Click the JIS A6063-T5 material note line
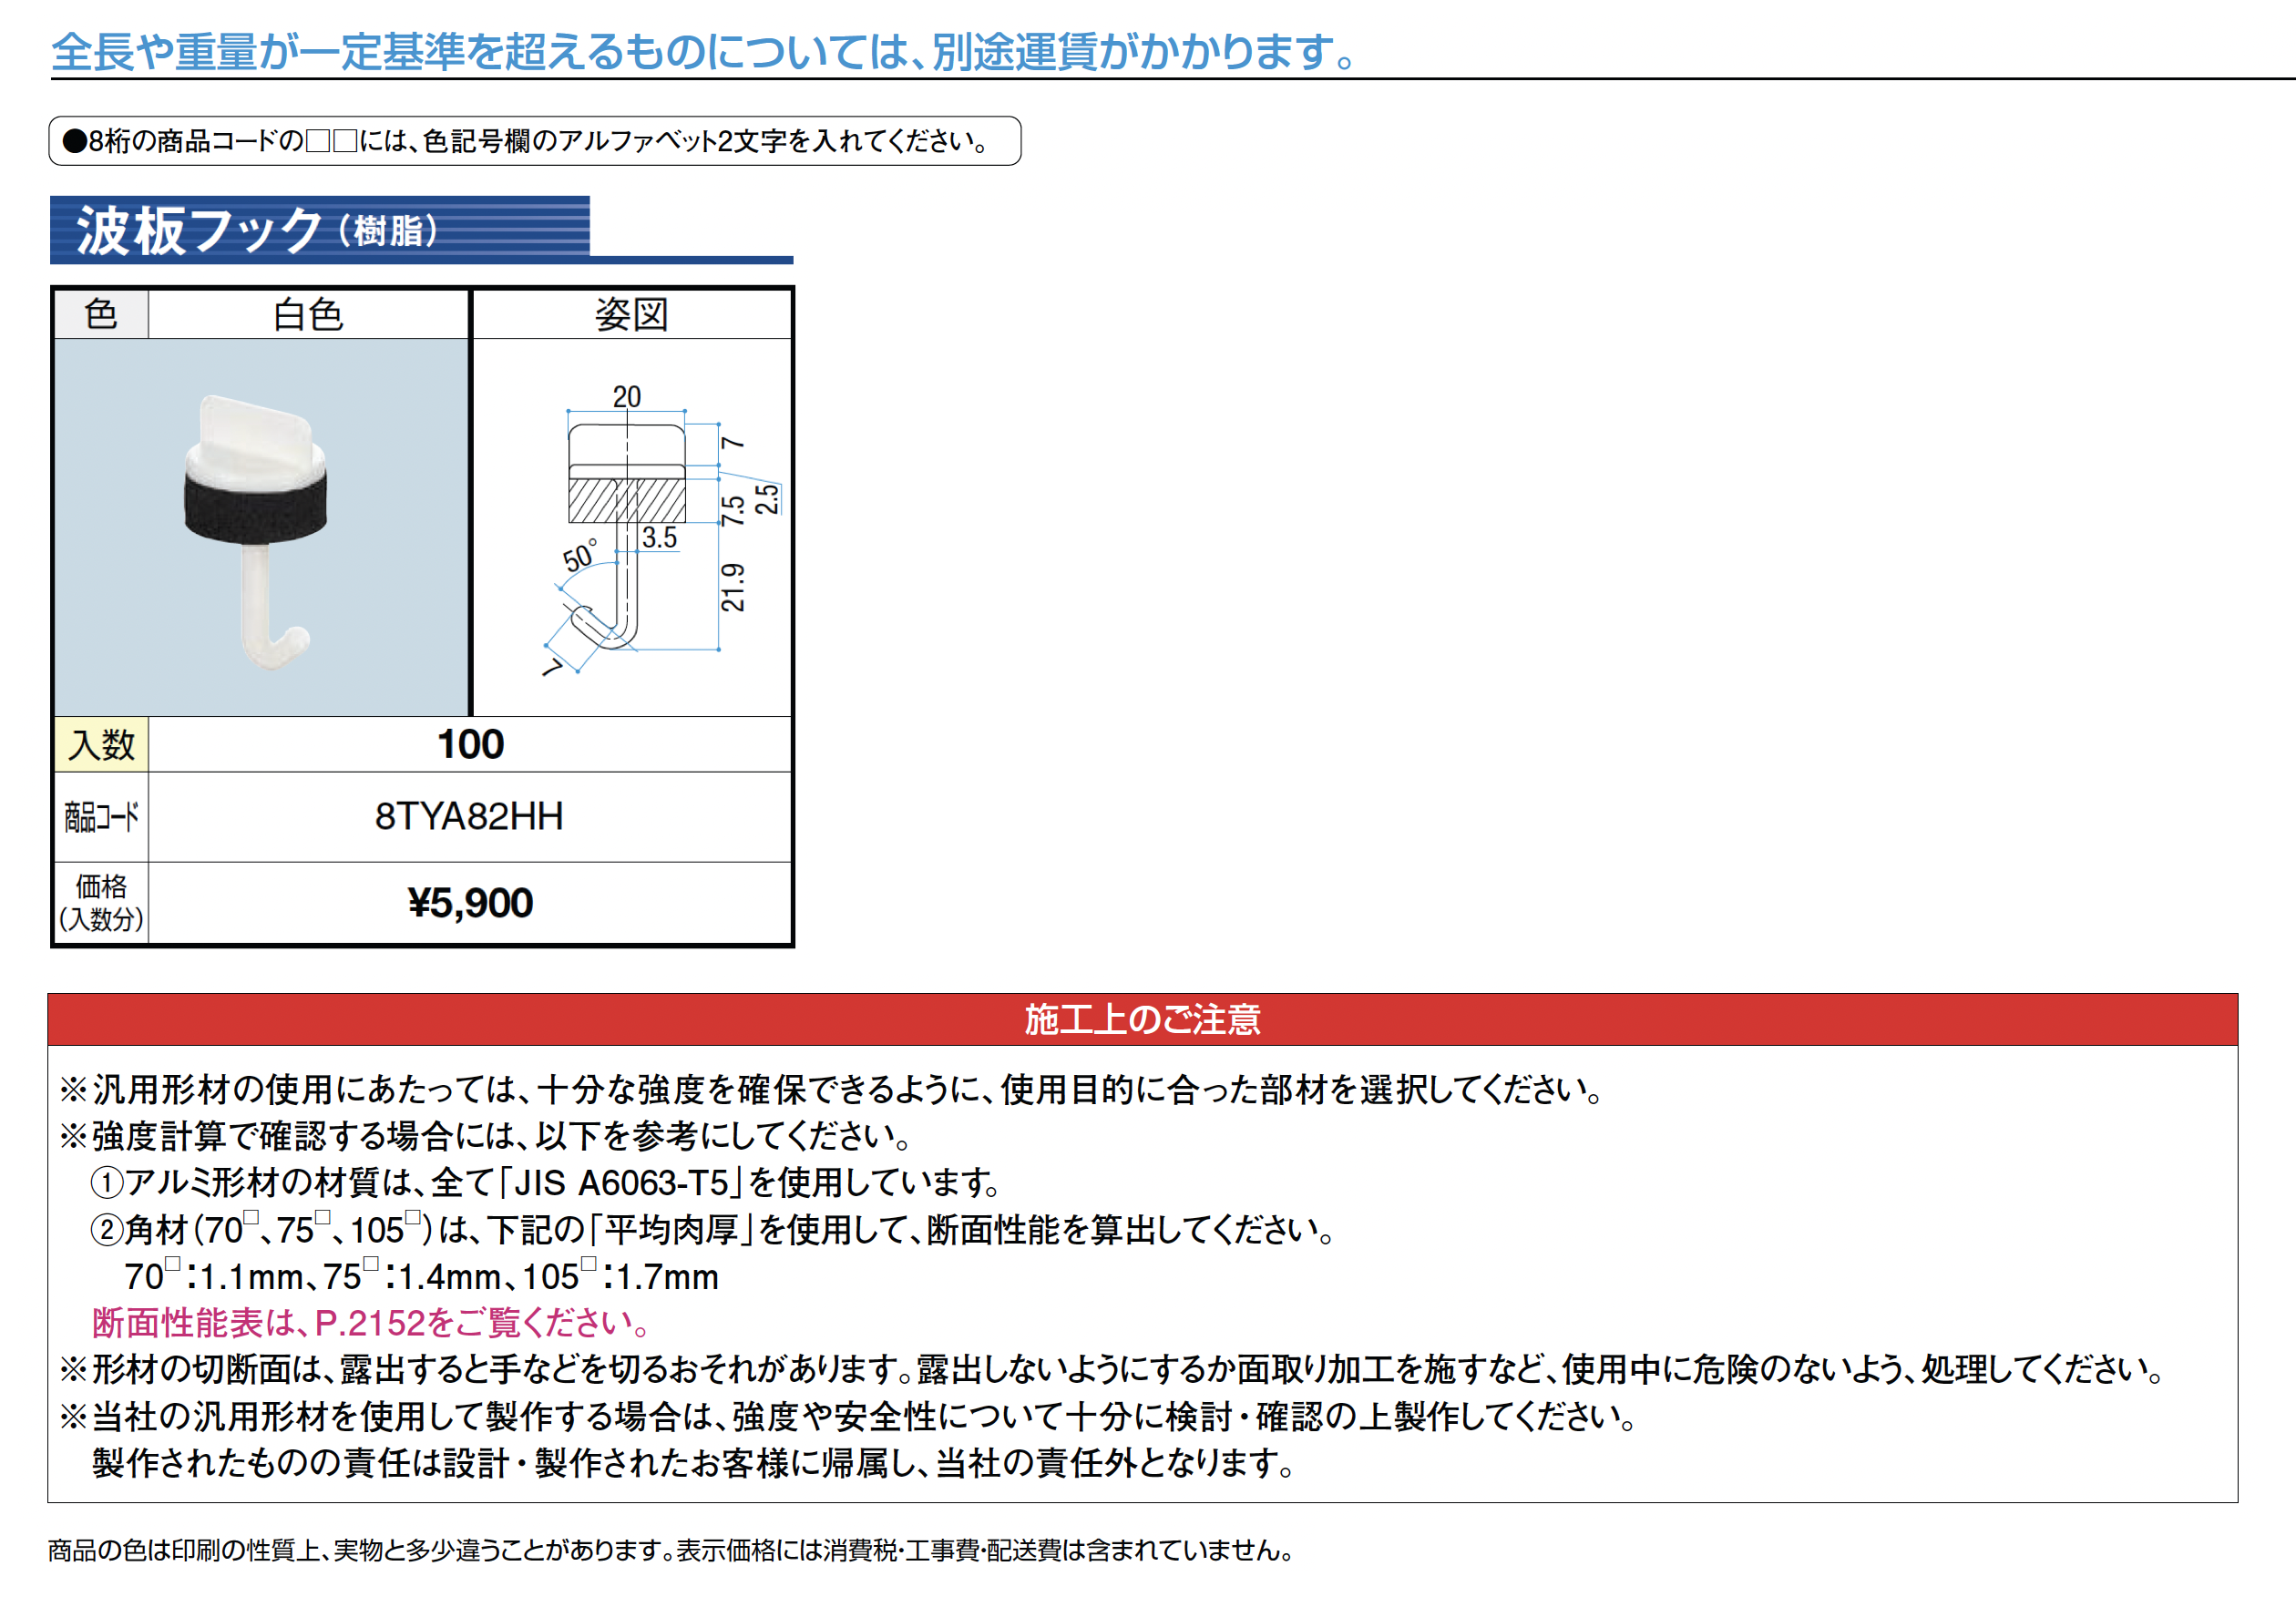The width and height of the screenshot is (2296, 1607). pyautogui.click(x=545, y=1183)
